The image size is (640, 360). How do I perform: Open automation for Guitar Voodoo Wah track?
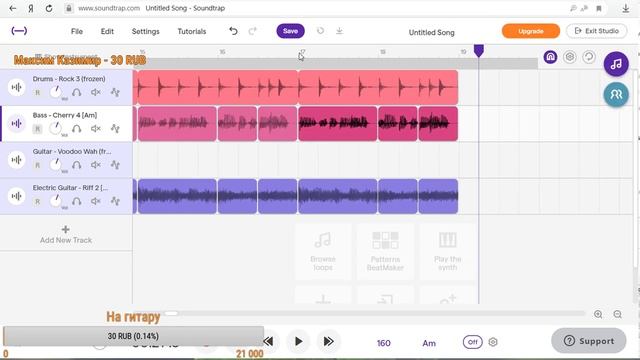pos(116,165)
